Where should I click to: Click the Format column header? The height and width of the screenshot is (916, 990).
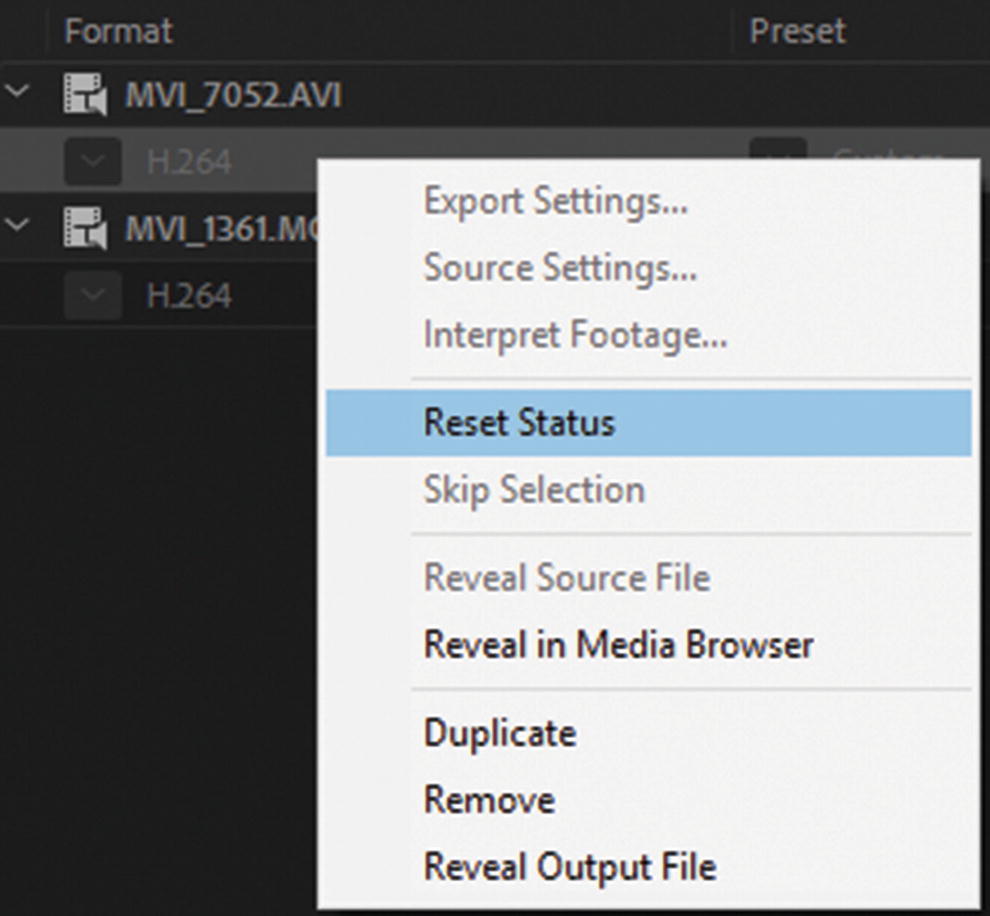point(118,31)
